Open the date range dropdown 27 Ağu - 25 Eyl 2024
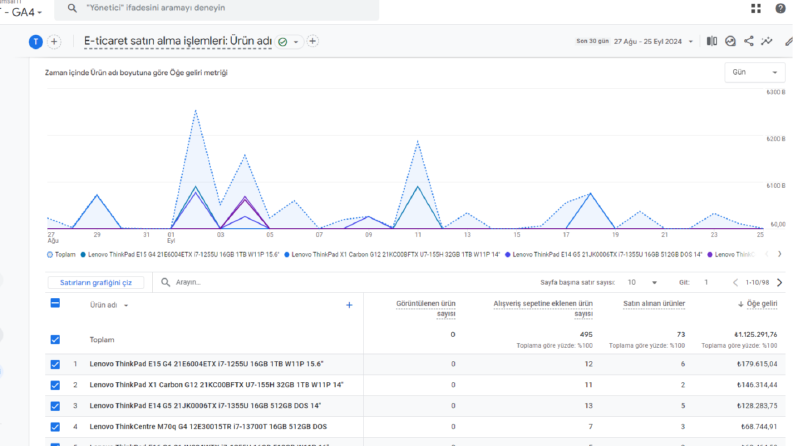 (653, 41)
